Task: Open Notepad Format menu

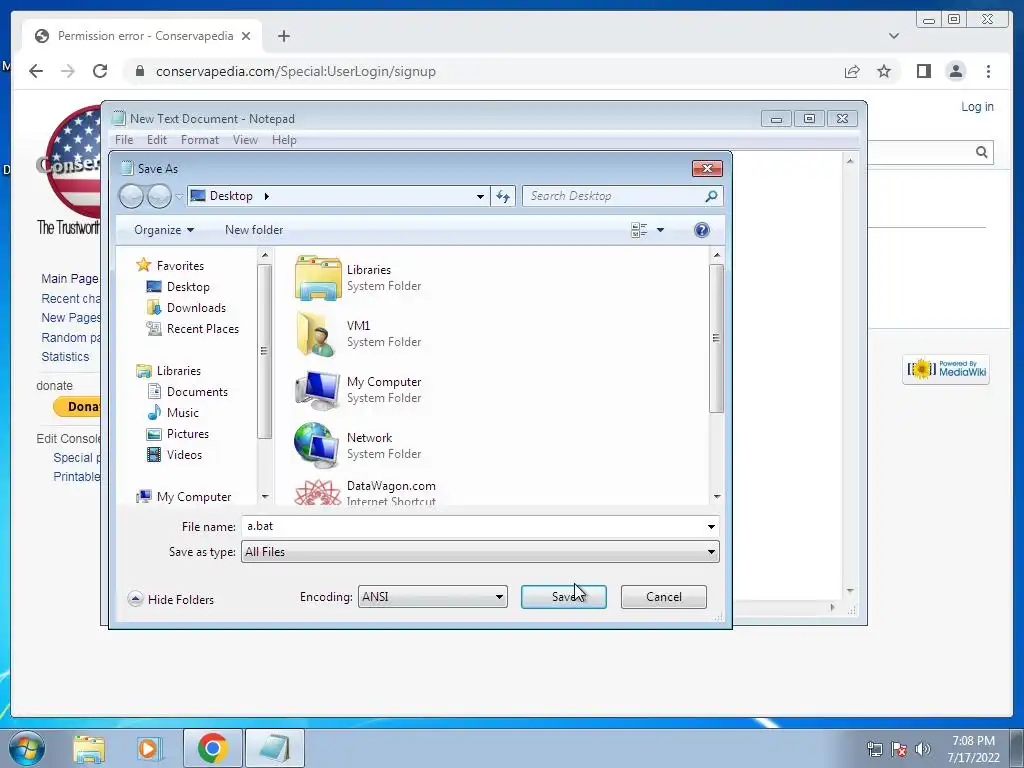Action: 200,140
